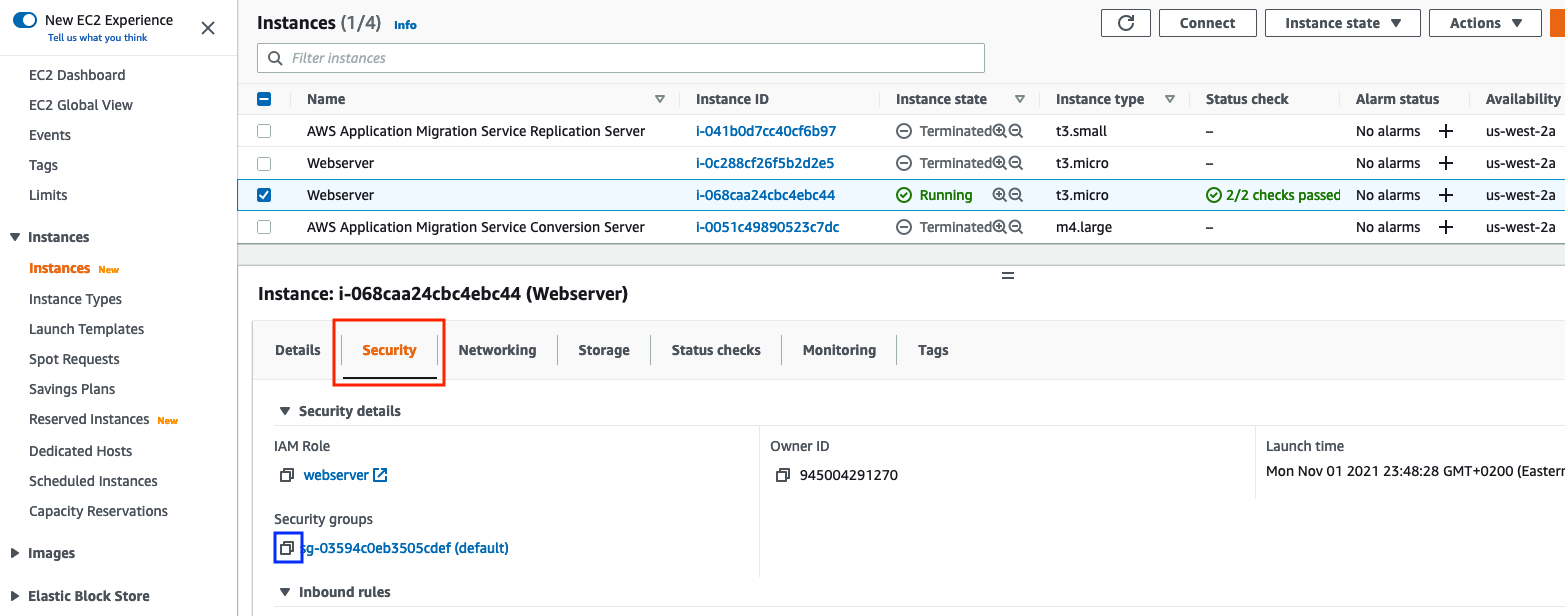The width and height of the screenshot is (1565, 616).
Task: Open Dedicated Hosts in sidebar
Action: [x=81, y=451]
